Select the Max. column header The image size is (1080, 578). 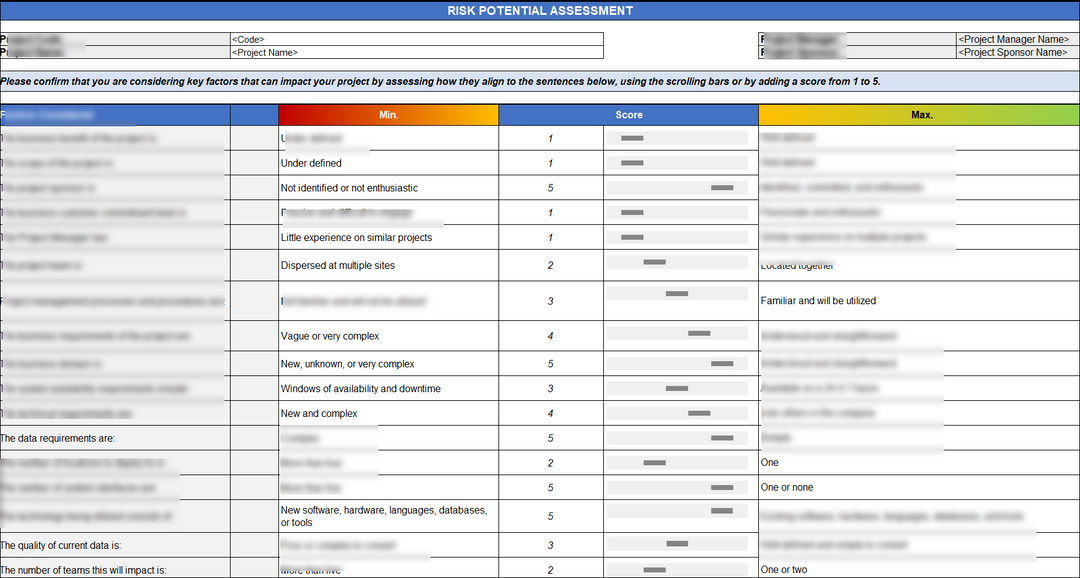coord(920,115)
